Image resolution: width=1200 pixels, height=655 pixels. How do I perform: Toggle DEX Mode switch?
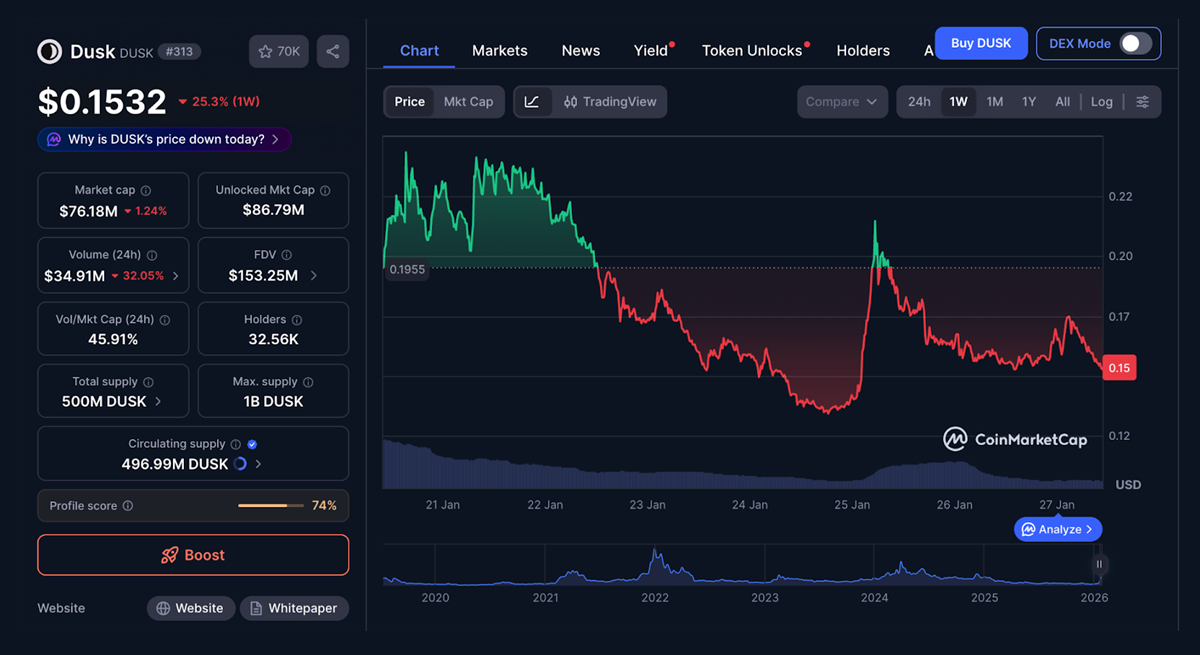[x=1135, y=44]
